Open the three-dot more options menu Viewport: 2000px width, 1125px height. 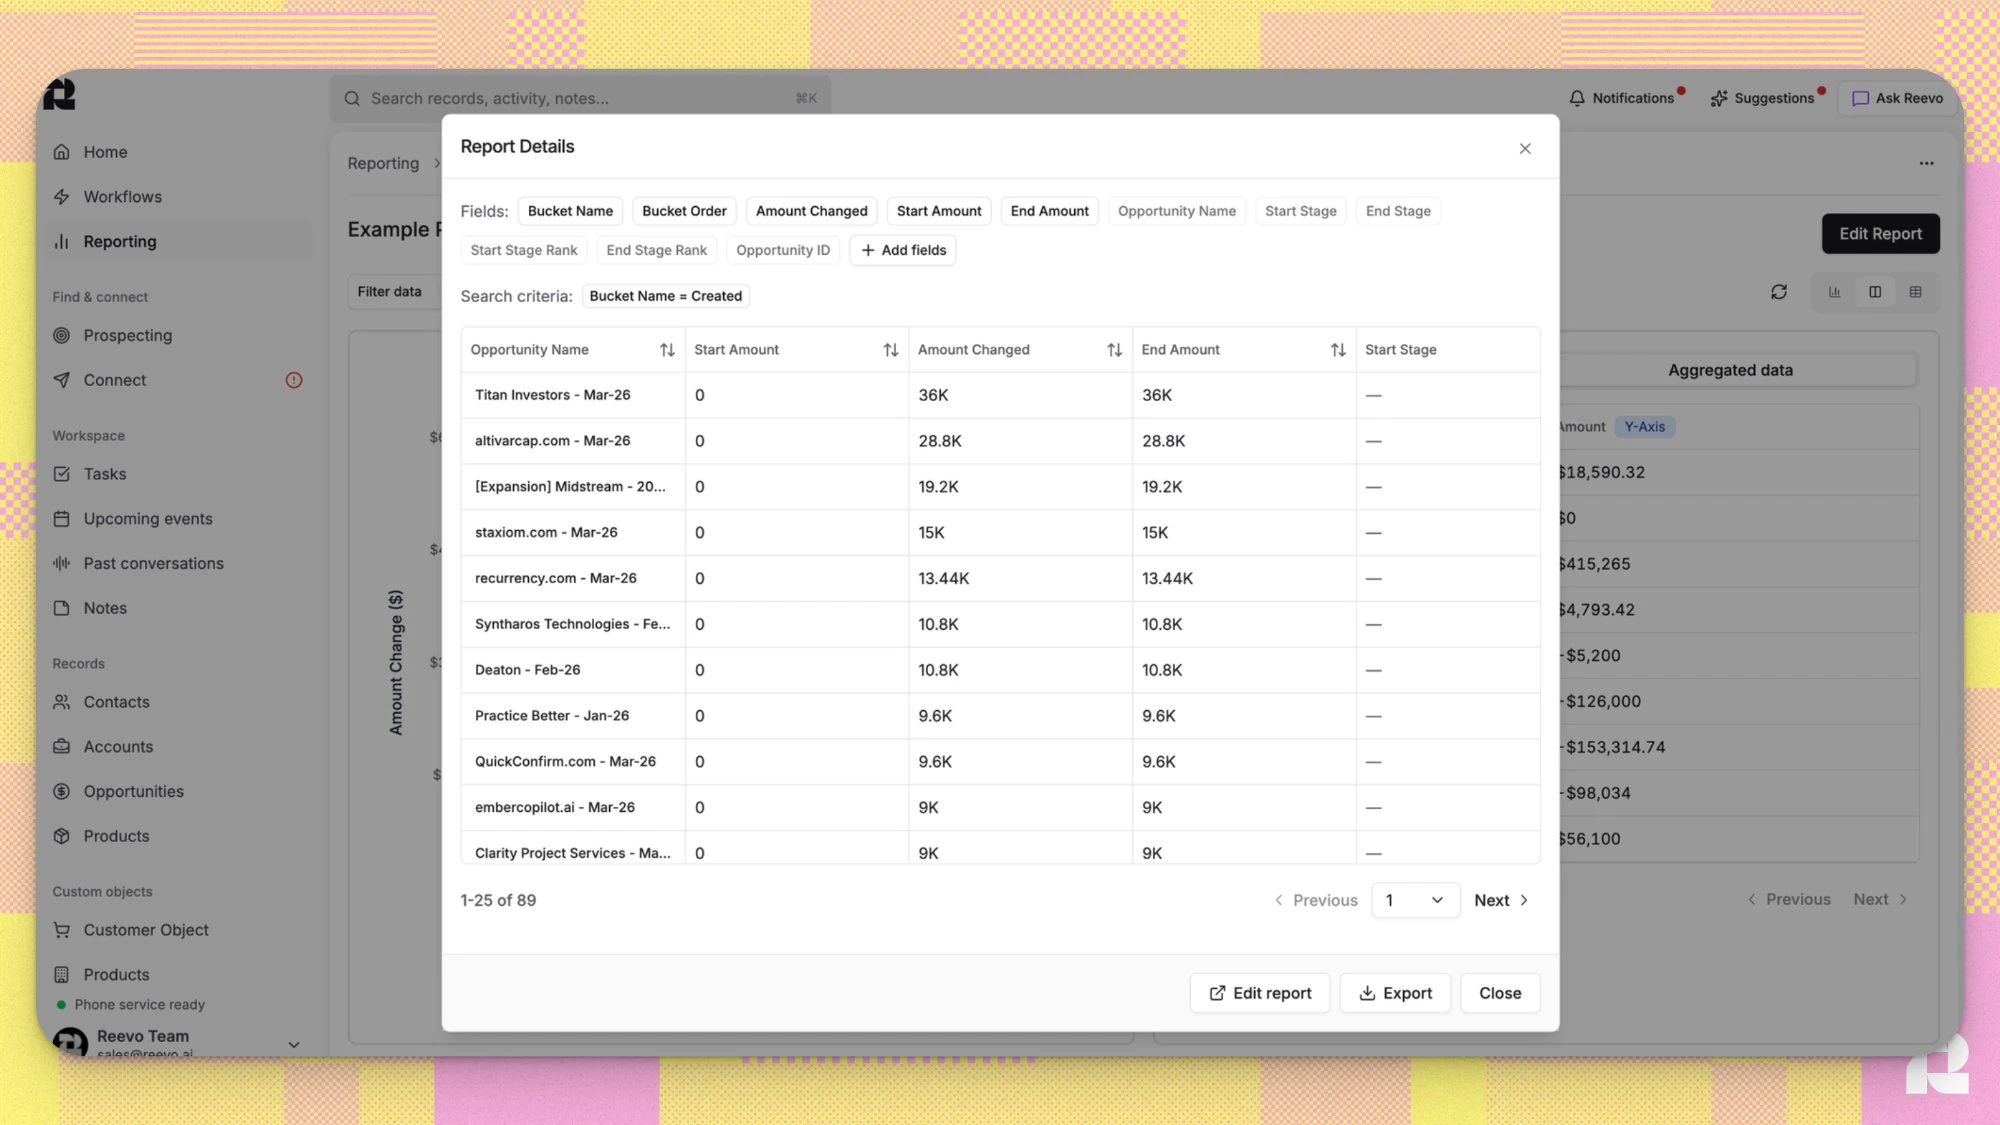1926,163
